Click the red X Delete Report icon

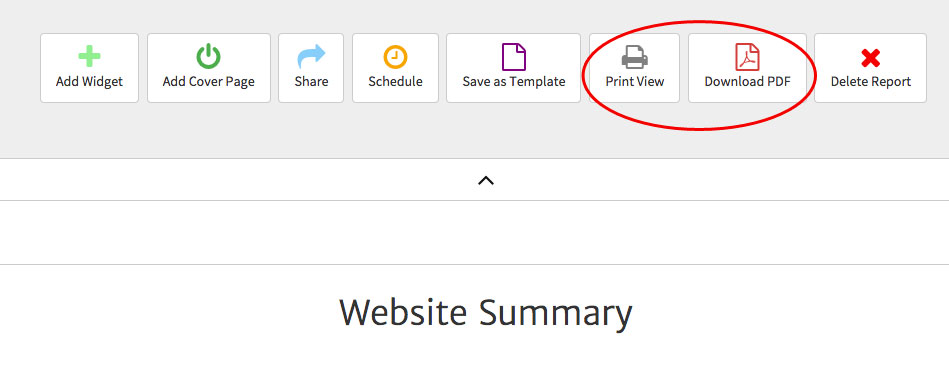pos(870,58)
